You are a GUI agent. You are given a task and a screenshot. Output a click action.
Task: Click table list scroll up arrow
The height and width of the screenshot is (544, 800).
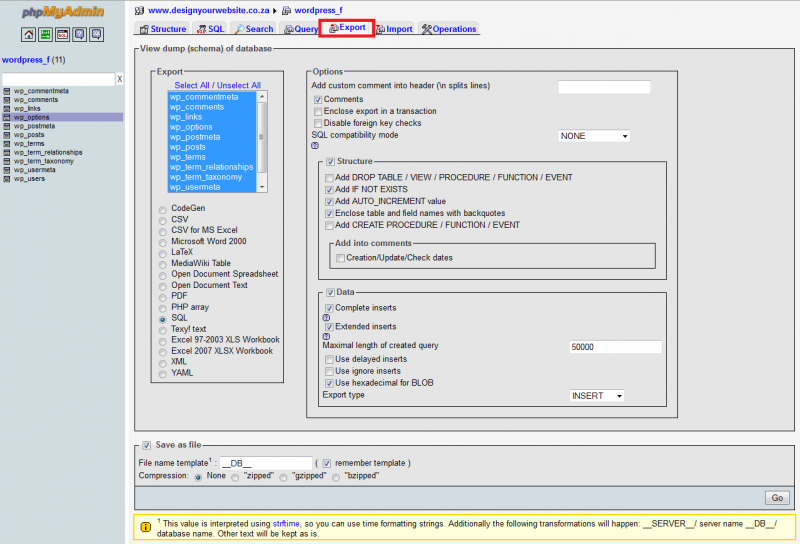tap(262, 96)
